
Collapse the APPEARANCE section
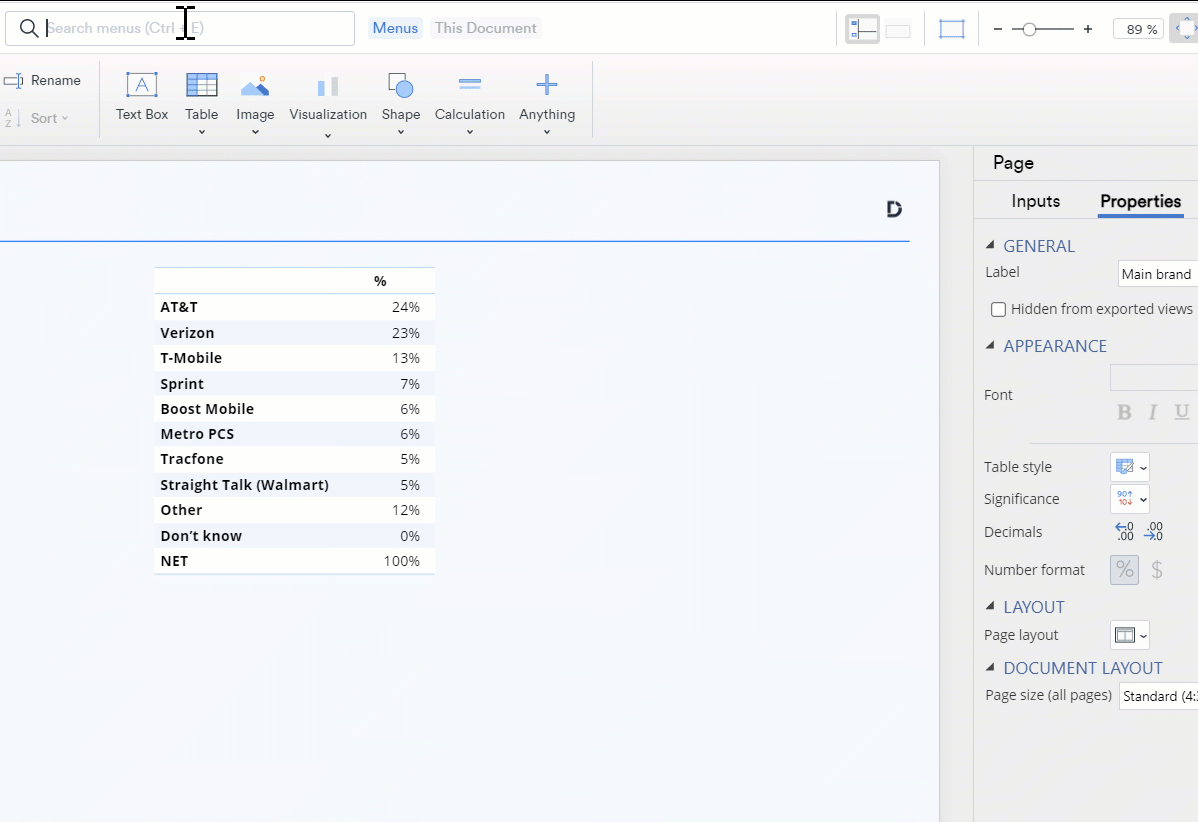[x=990, y=345]
